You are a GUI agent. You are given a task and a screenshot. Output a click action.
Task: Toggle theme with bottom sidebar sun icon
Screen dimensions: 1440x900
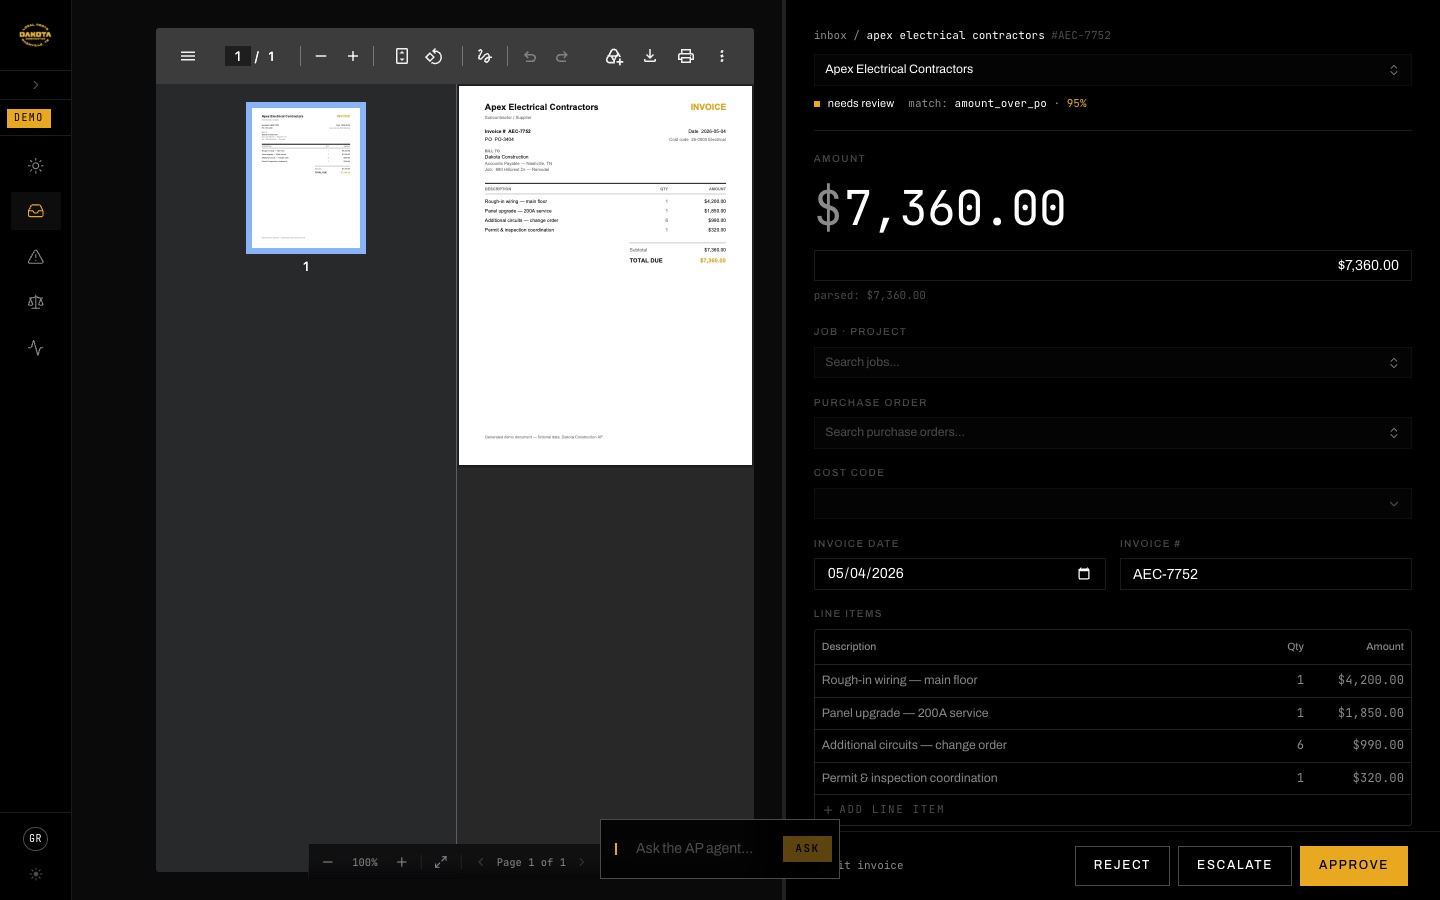(x=36, y=874)
